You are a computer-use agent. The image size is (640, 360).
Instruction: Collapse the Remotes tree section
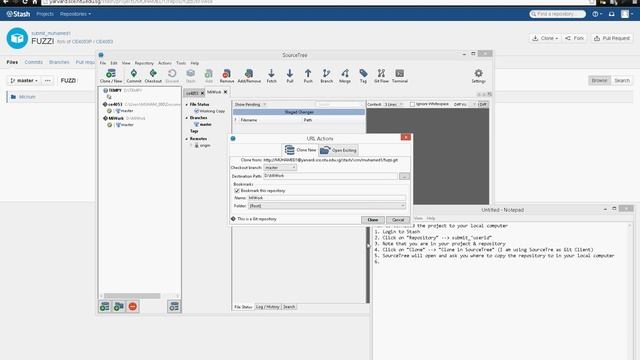187,139
